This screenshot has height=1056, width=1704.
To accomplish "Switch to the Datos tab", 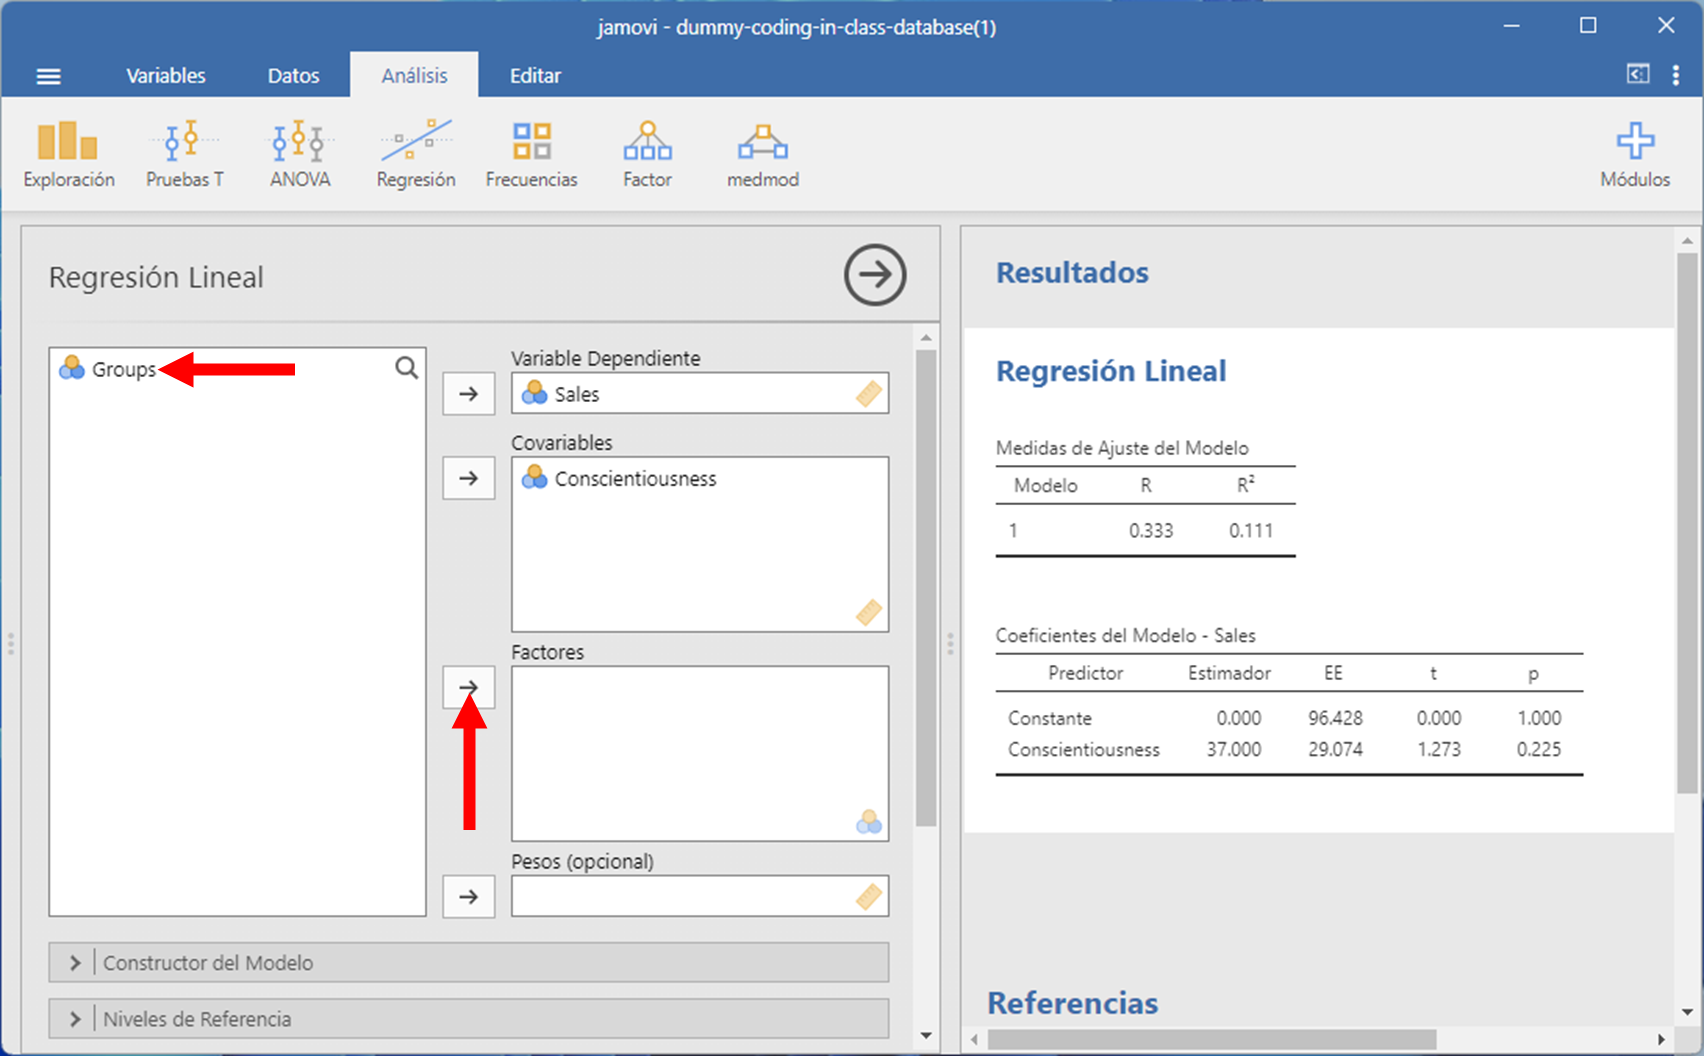I will click(293, 76).
